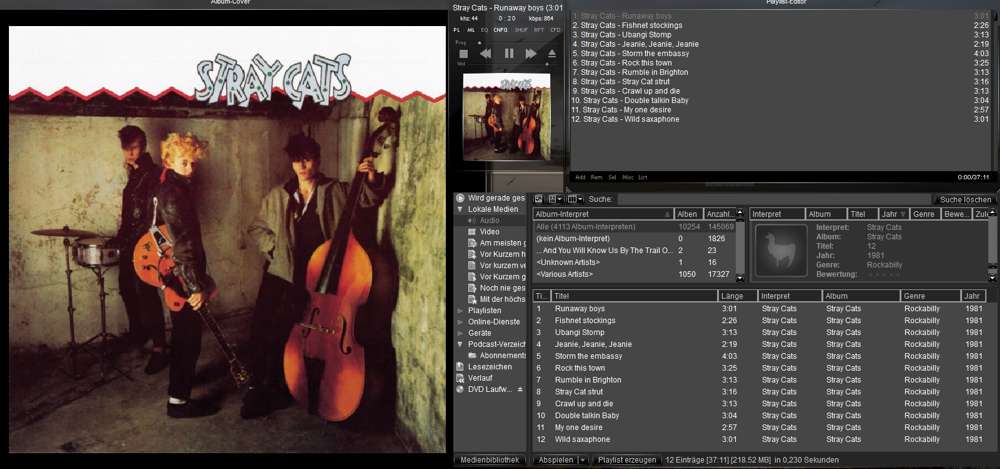
Task: Toggle the ML media library button
Action: [x=471, y=30]
